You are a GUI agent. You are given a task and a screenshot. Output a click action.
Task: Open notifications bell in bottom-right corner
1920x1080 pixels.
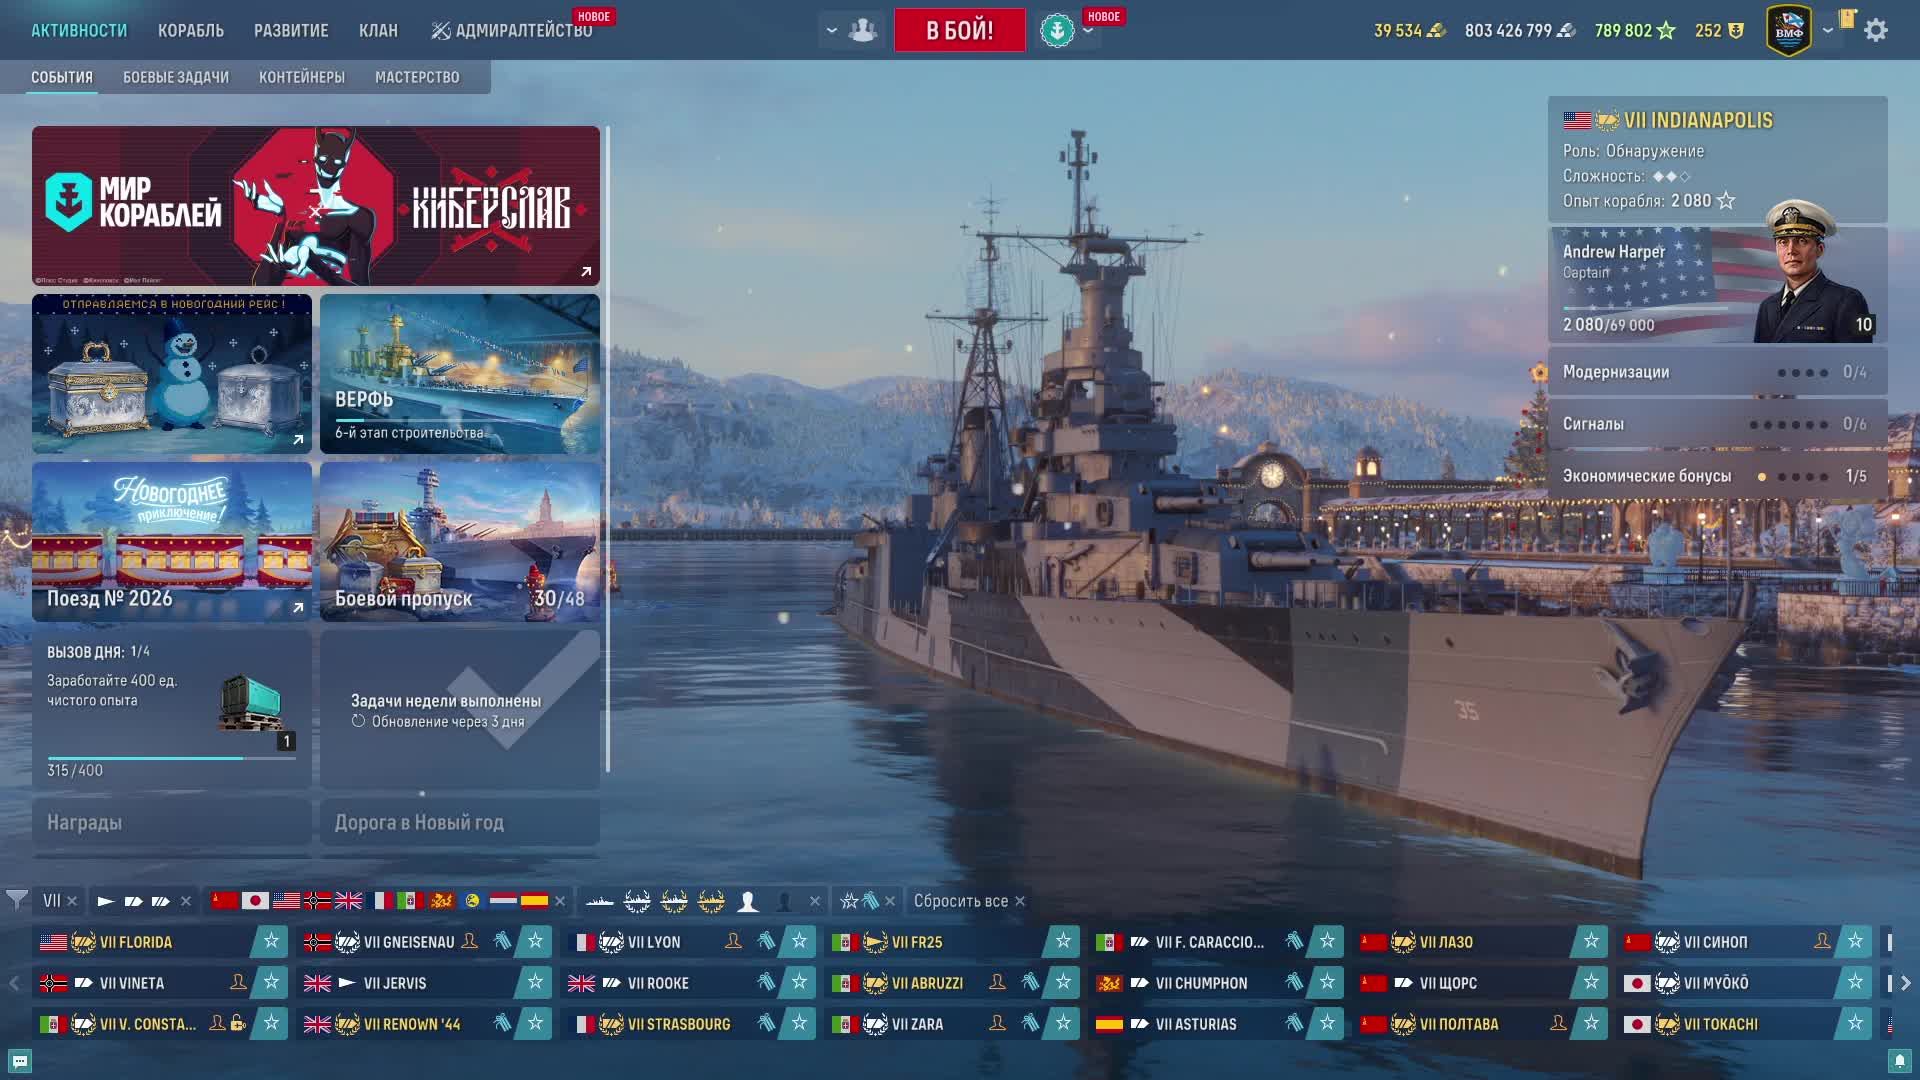point(1899,1060)
